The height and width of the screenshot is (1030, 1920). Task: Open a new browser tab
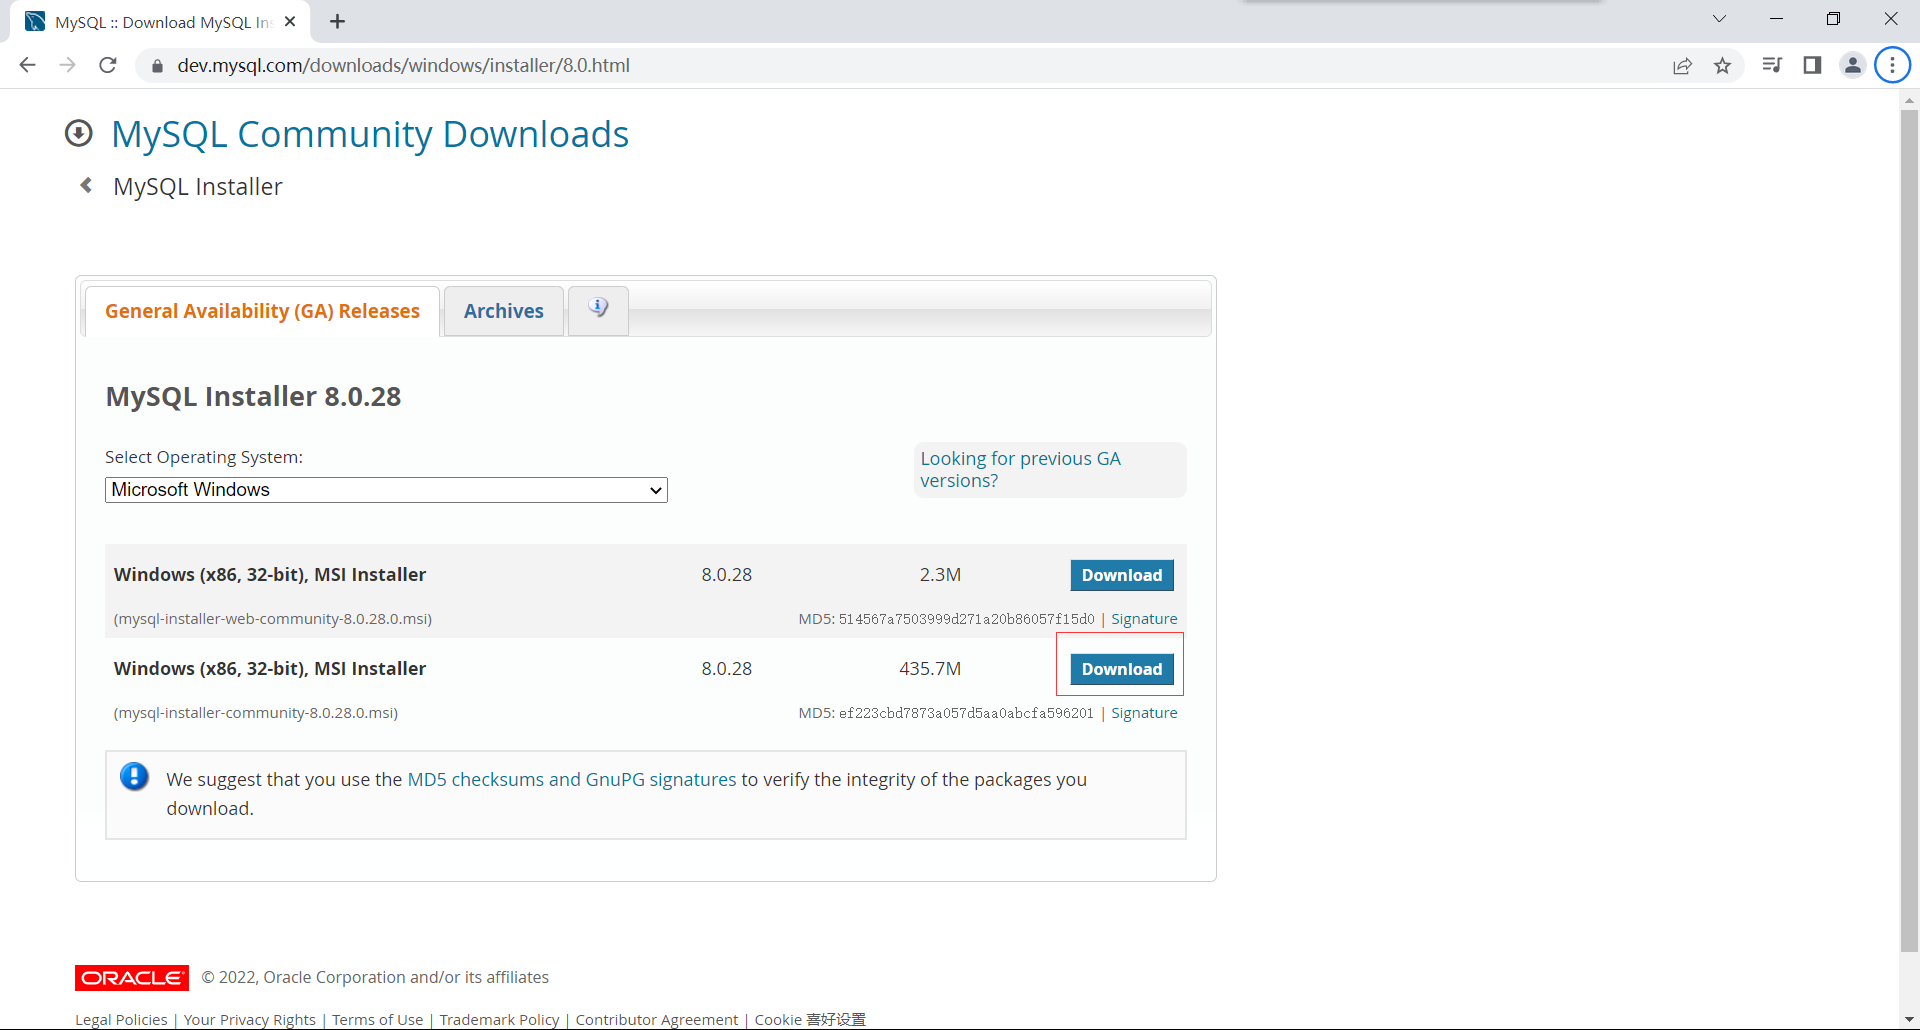pos(338,21)
